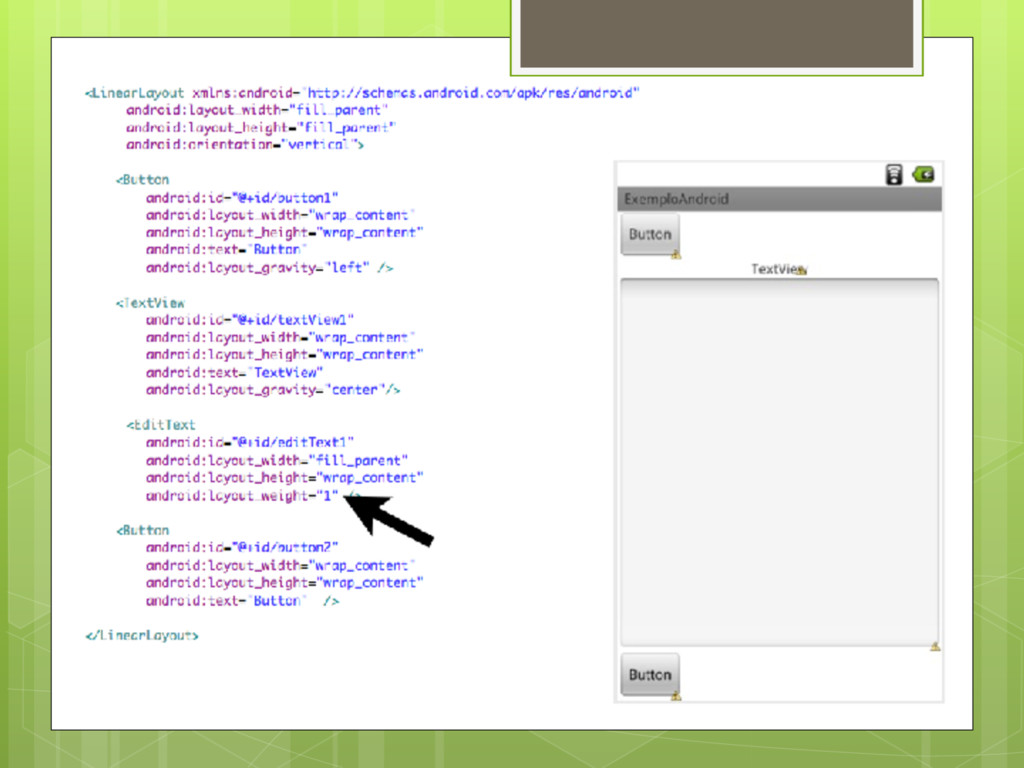The width and height of the screenshot is (1024, 768).
Task: Click the android:layout_weight="1" line
Action: pyautogui.click(x=252, y=496)
